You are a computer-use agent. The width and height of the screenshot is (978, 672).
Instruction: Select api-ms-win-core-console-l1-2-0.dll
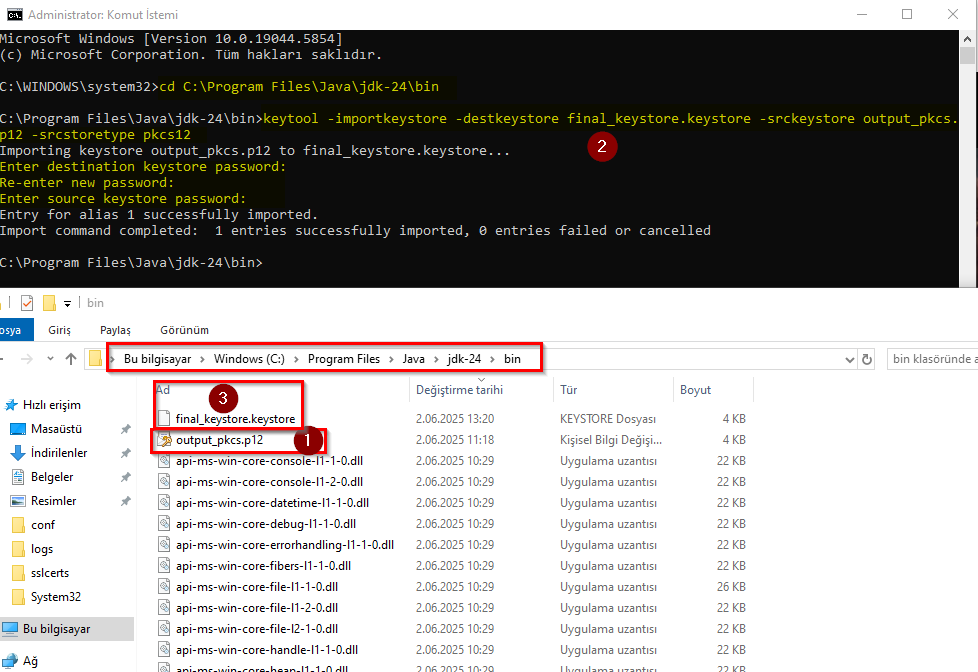coord(269,482)
